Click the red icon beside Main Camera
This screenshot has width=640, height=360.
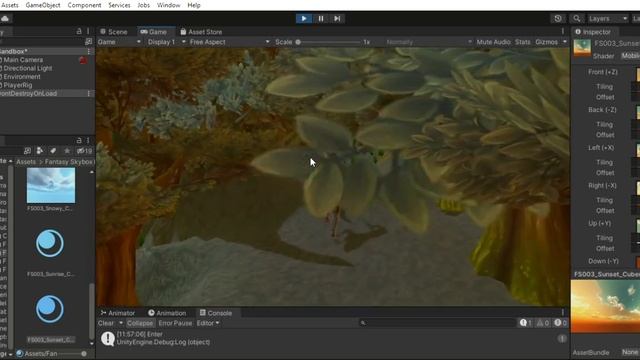[83, 60]
